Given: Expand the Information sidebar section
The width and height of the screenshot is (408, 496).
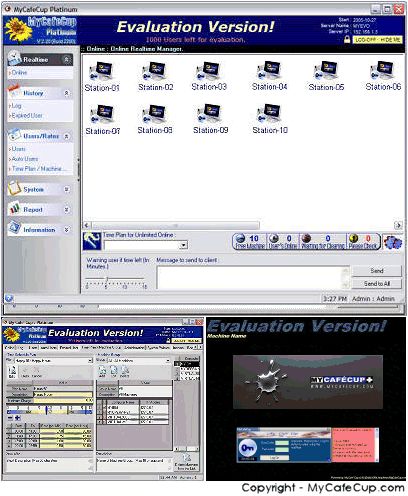Looking at the screenshot, I should tap(66, 230).
